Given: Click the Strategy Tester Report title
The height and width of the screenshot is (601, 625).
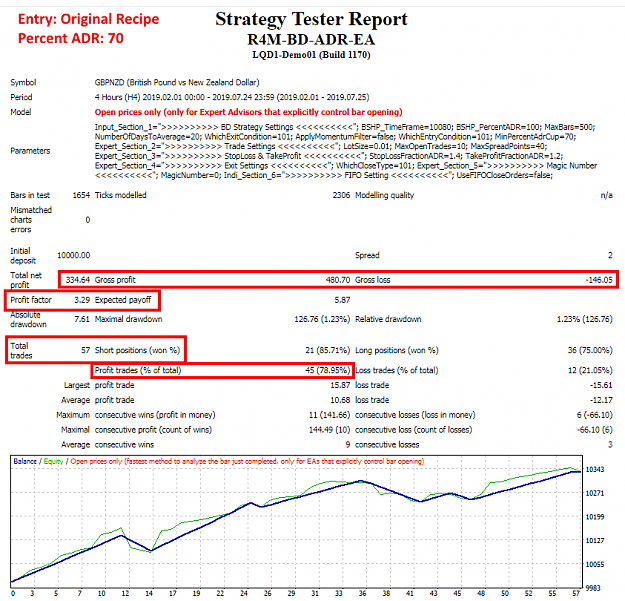Looking at the screenshot, I should pyautogui.click(x=311, y=19).
